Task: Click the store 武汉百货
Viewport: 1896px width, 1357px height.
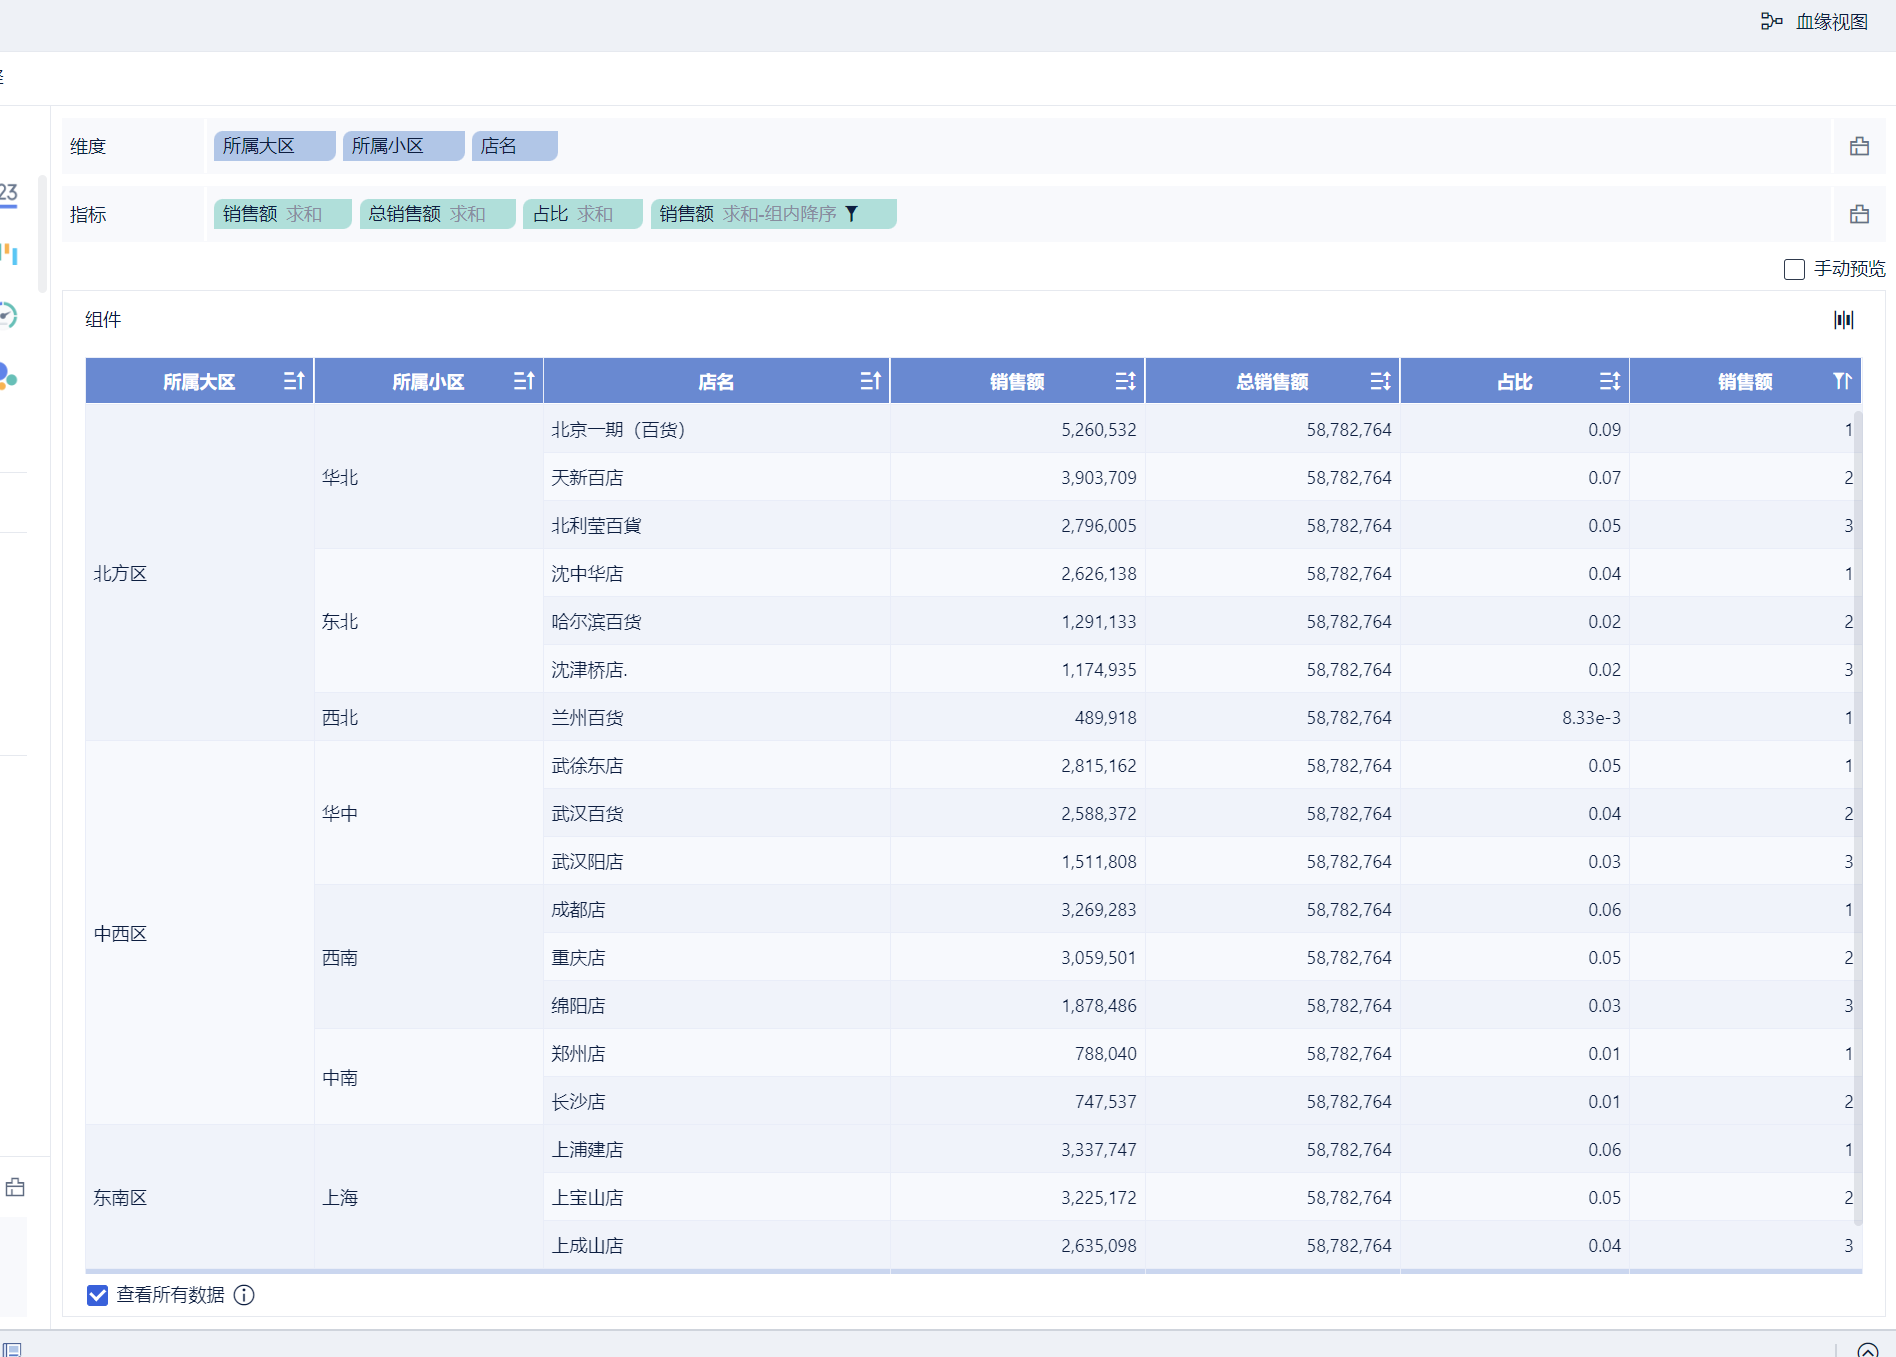Action: pyautogui.click(x=587, y=814)
